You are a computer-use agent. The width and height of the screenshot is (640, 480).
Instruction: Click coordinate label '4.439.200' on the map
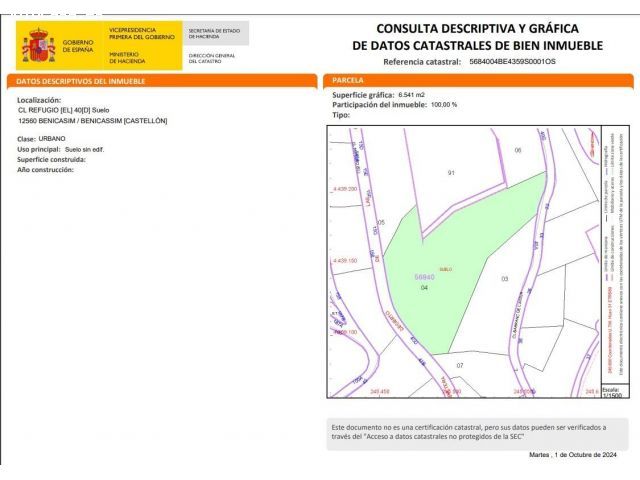click(x=345, y=189)
